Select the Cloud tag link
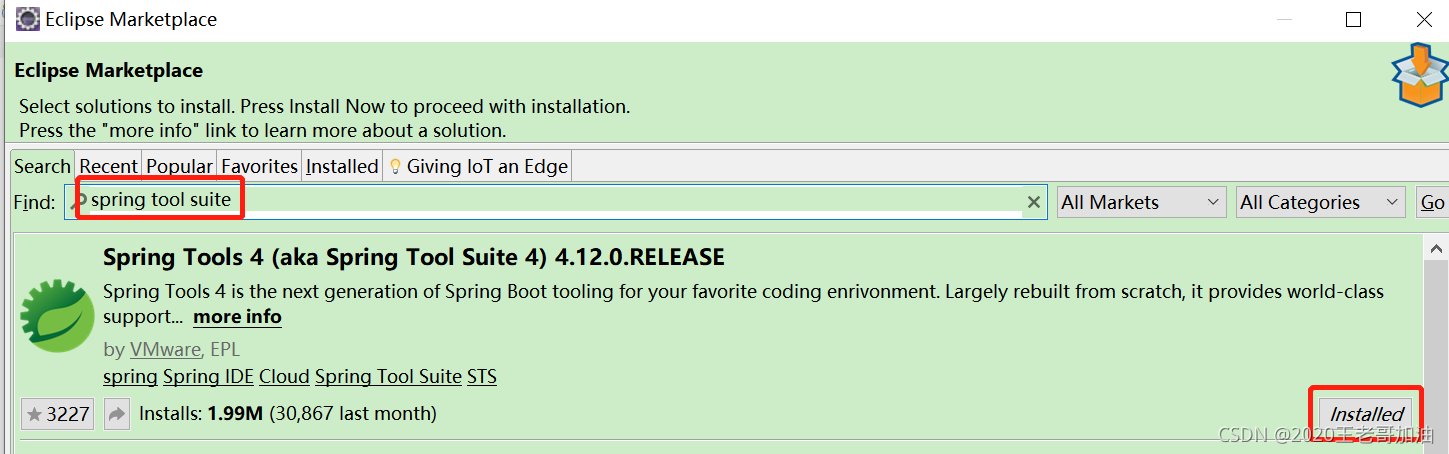Image resolution: width=1449 pixels, height=454 pixels. pos(284,377)
